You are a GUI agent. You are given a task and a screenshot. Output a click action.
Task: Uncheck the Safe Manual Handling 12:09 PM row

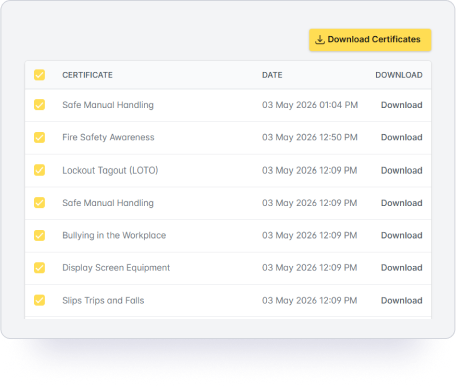(39, 203)
